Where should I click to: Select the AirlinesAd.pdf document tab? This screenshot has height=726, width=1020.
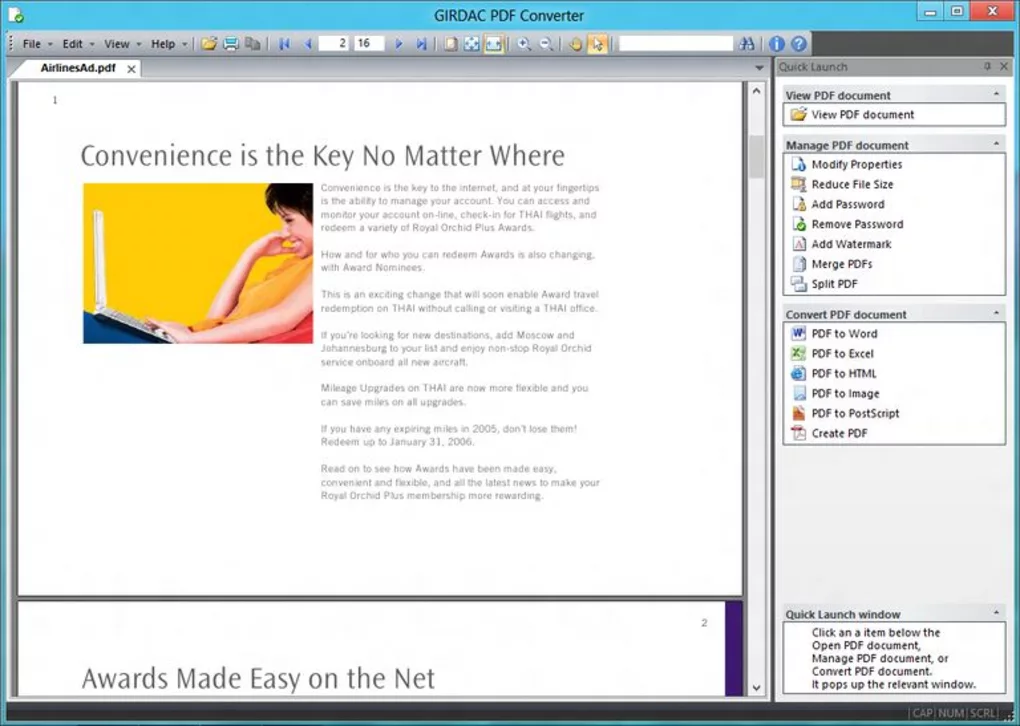(77, 68)
